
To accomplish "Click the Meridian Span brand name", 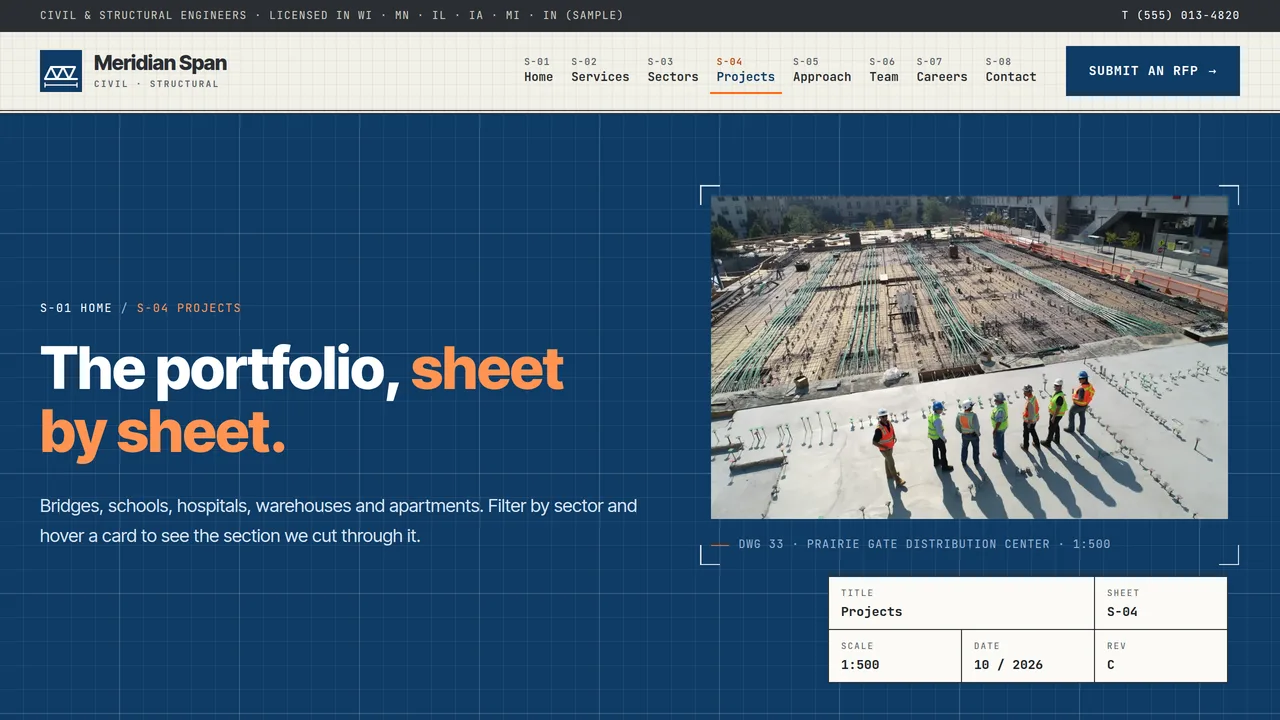I will point(160,63).
